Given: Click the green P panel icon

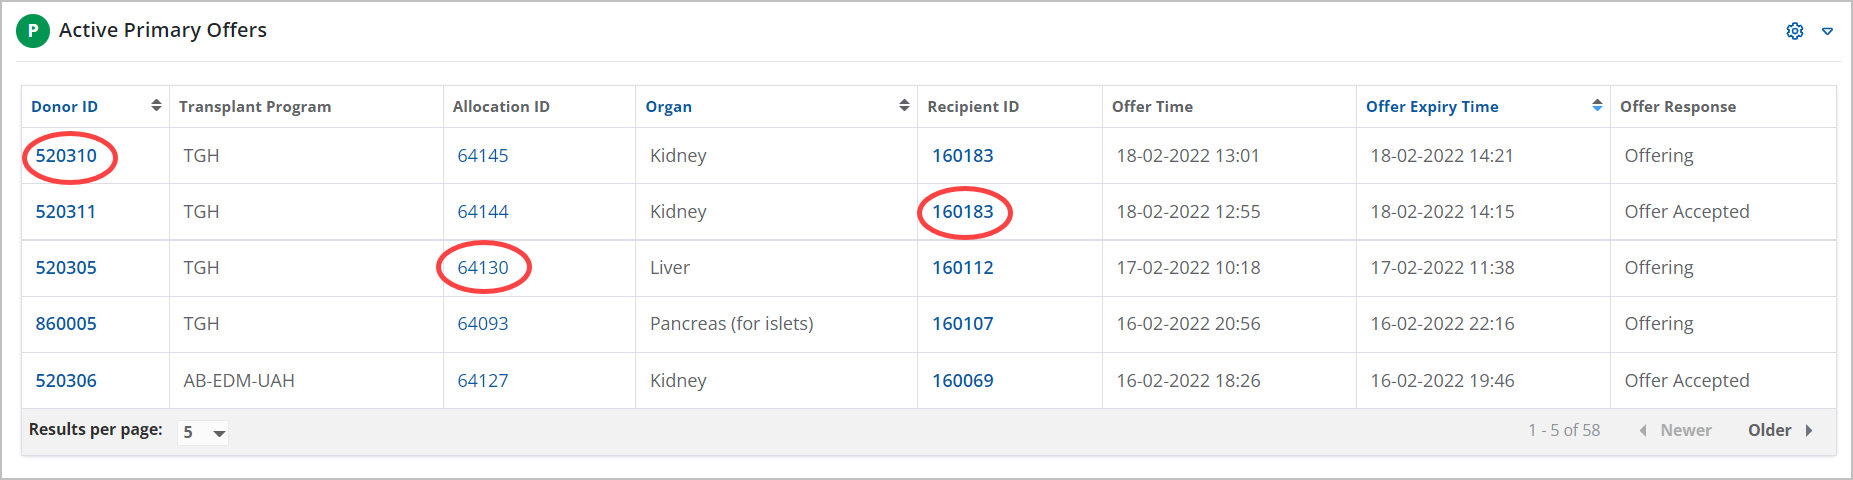Looking at the screenshot, I should point(33,31).
